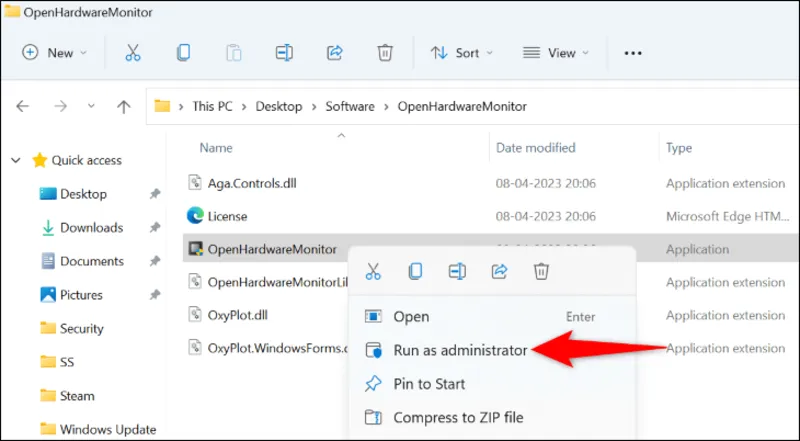Click the Paste icon in the top toolbar

234,53
